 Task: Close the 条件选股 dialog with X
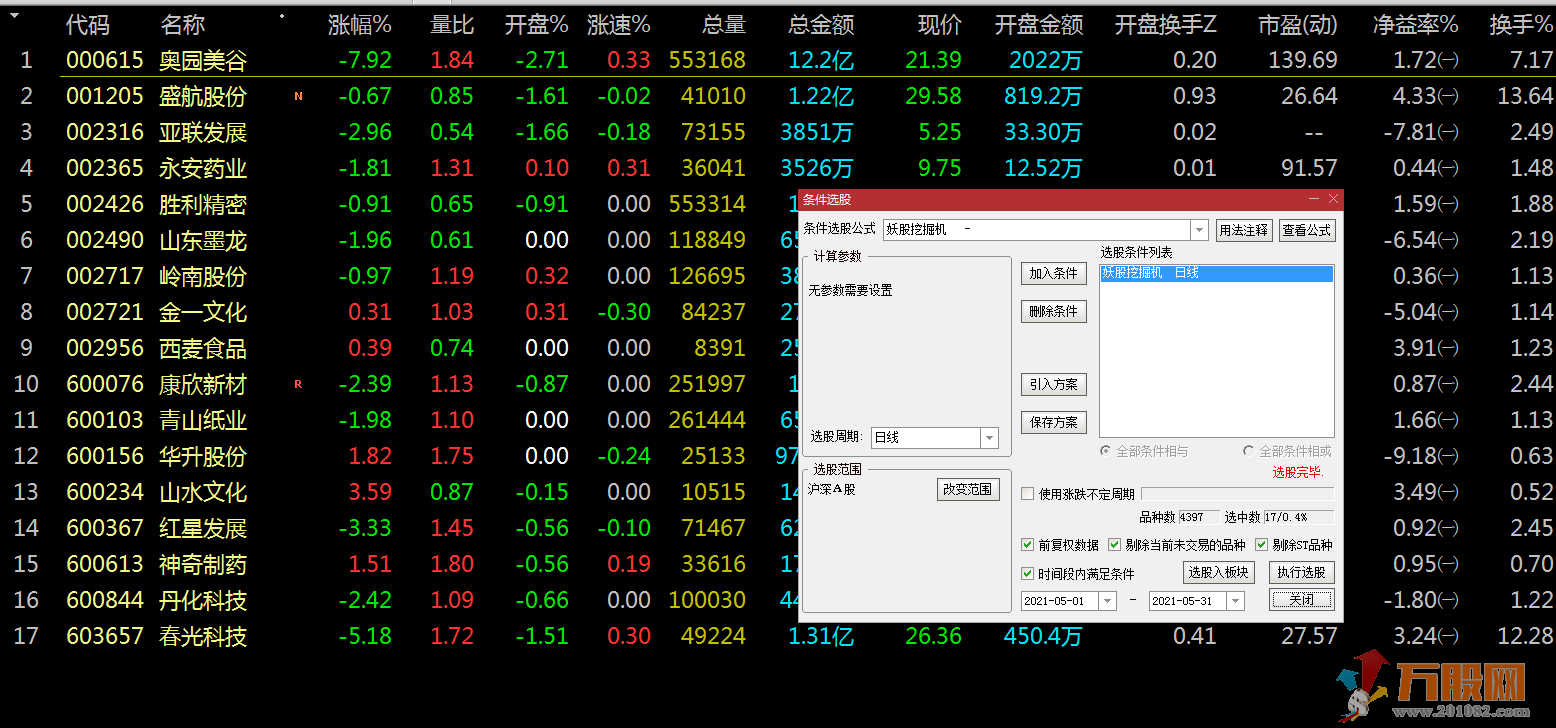pyautogui.click(x=1333, y=200)
